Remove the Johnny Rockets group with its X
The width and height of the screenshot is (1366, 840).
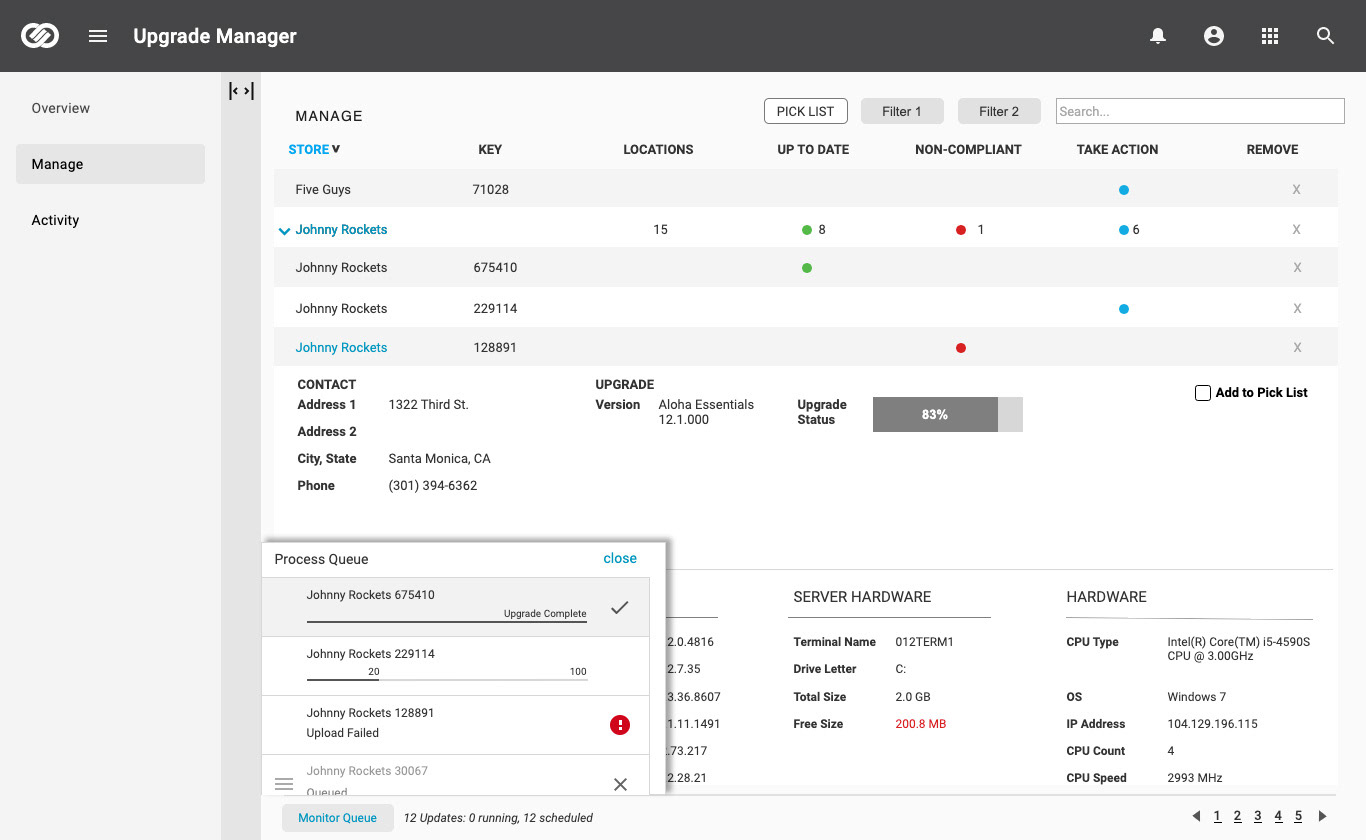[1297, 230]
